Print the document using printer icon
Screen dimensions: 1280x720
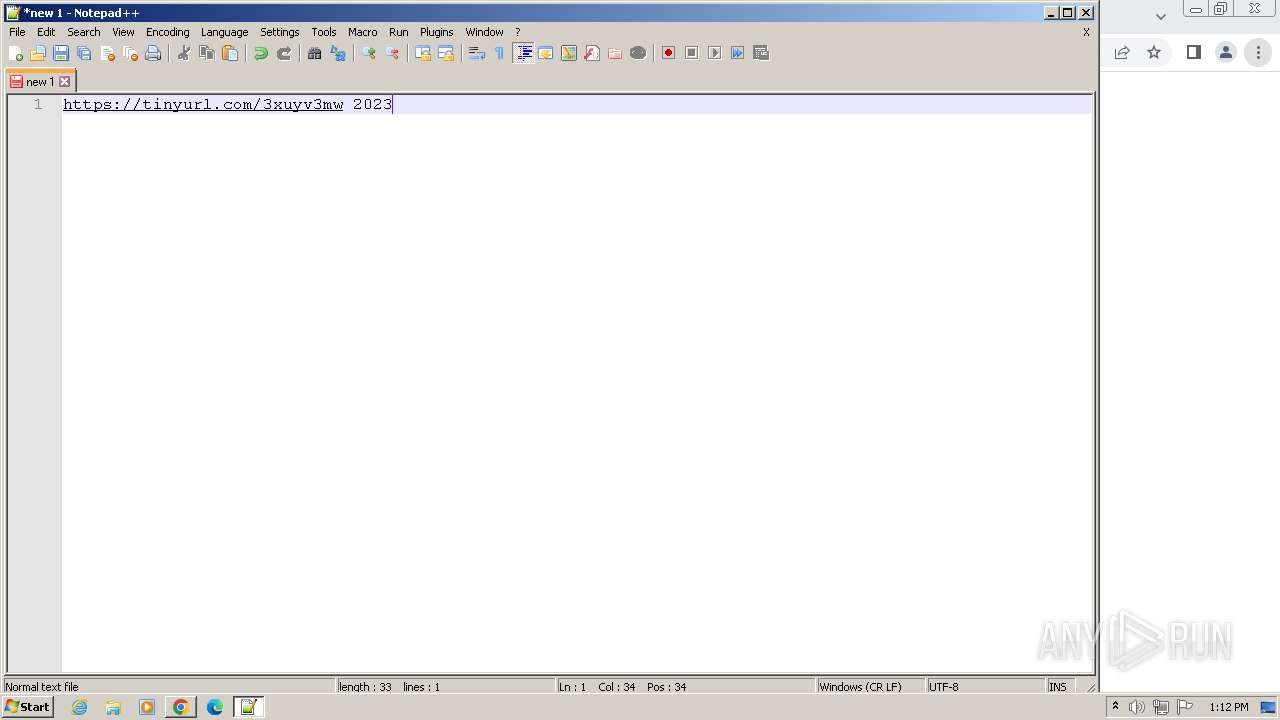coord(153,53)
